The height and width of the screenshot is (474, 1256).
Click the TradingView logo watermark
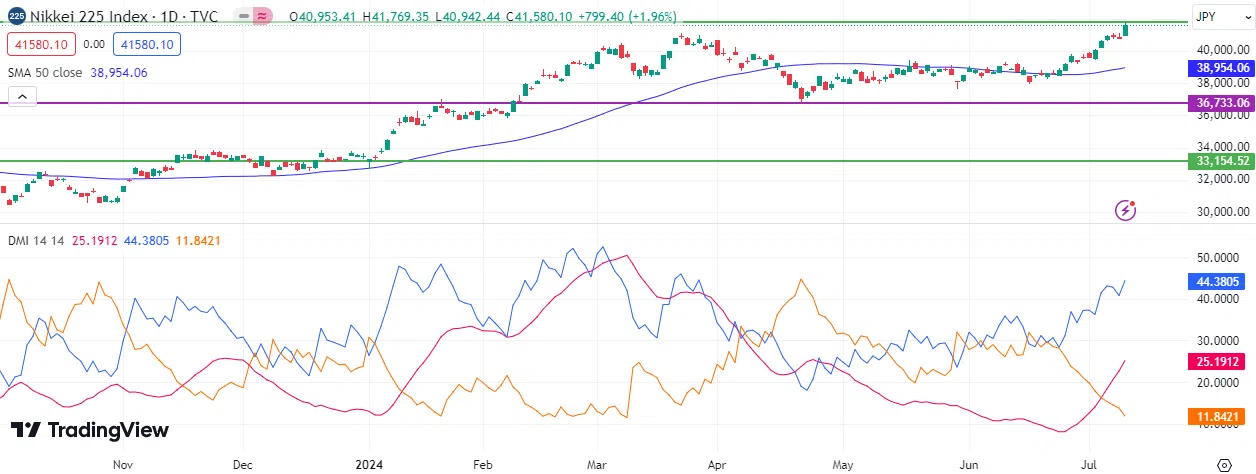tap(90, 430)
